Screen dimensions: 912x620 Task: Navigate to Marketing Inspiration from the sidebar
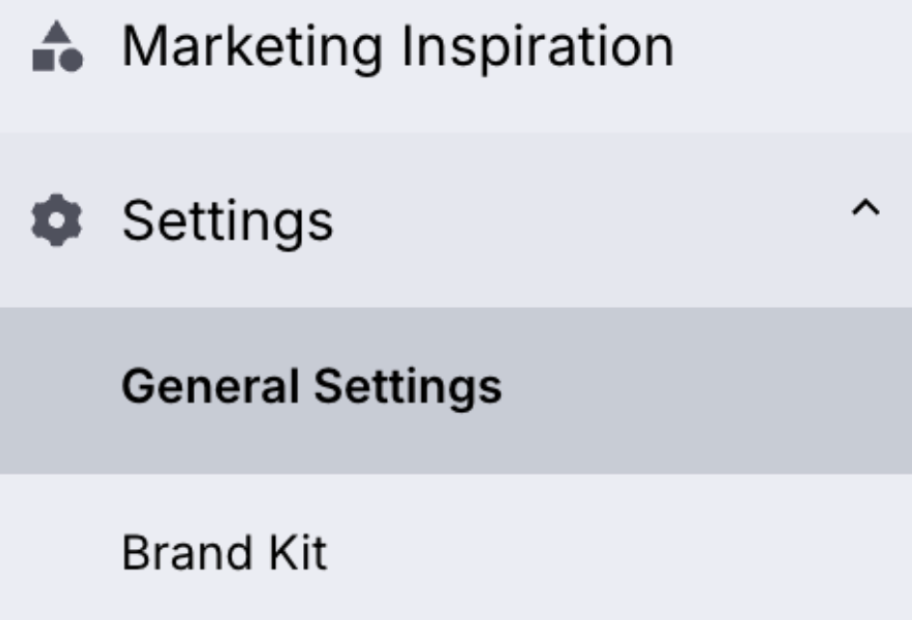397,47
